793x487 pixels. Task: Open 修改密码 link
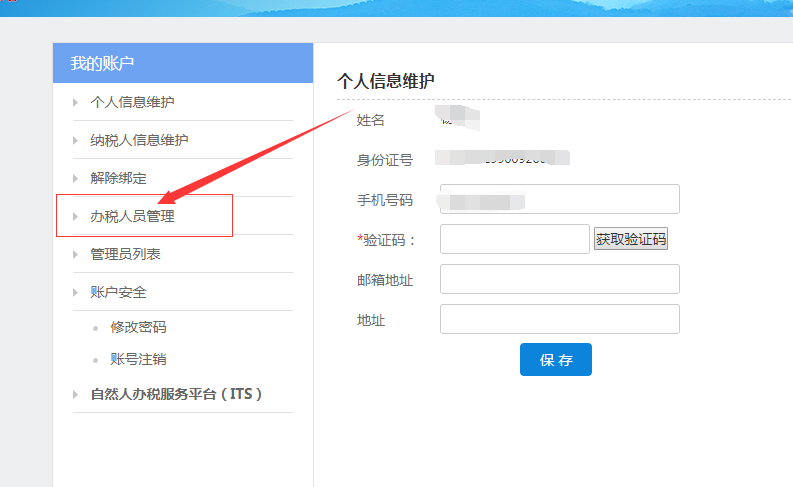[138, 327]
